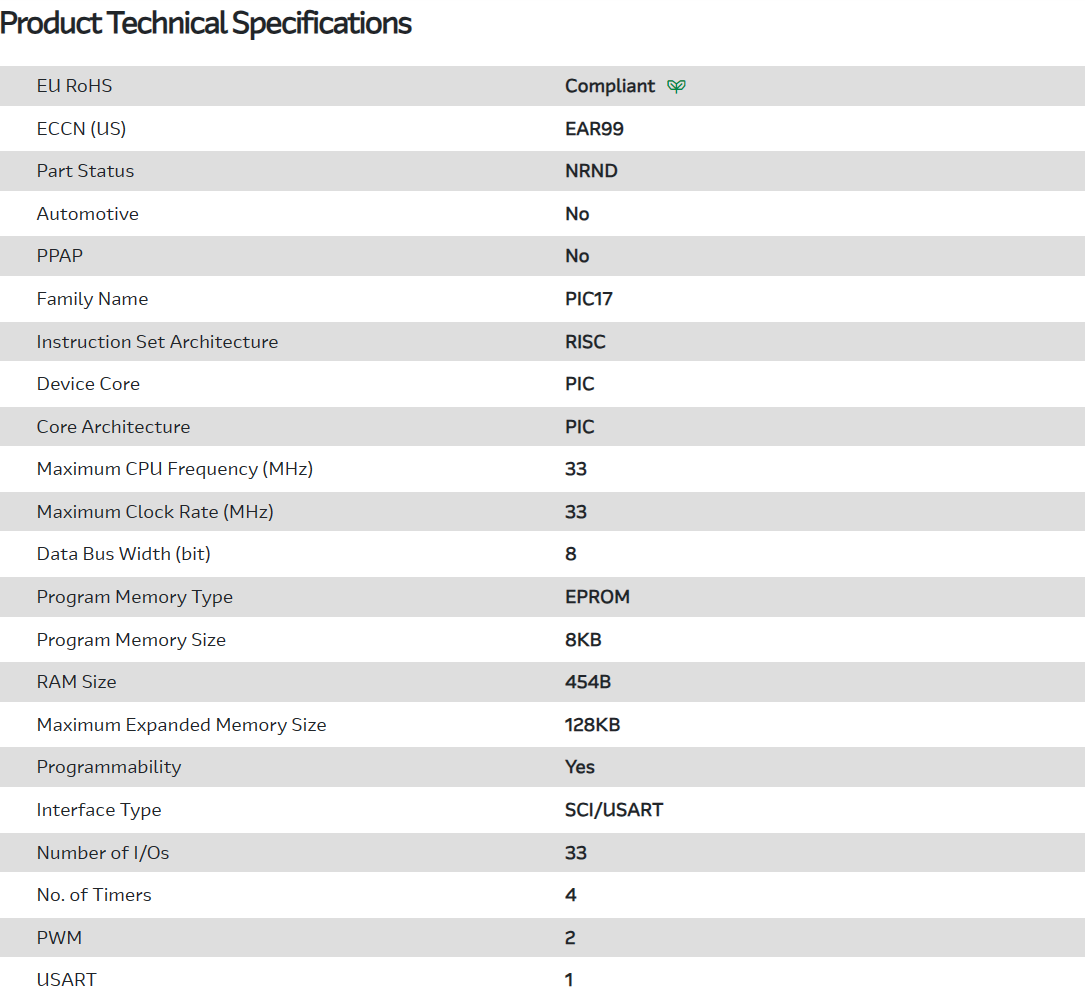The image size is (1085, 997).
Task: Click the Data Bus Width value 8
Action: pos(571,554)
